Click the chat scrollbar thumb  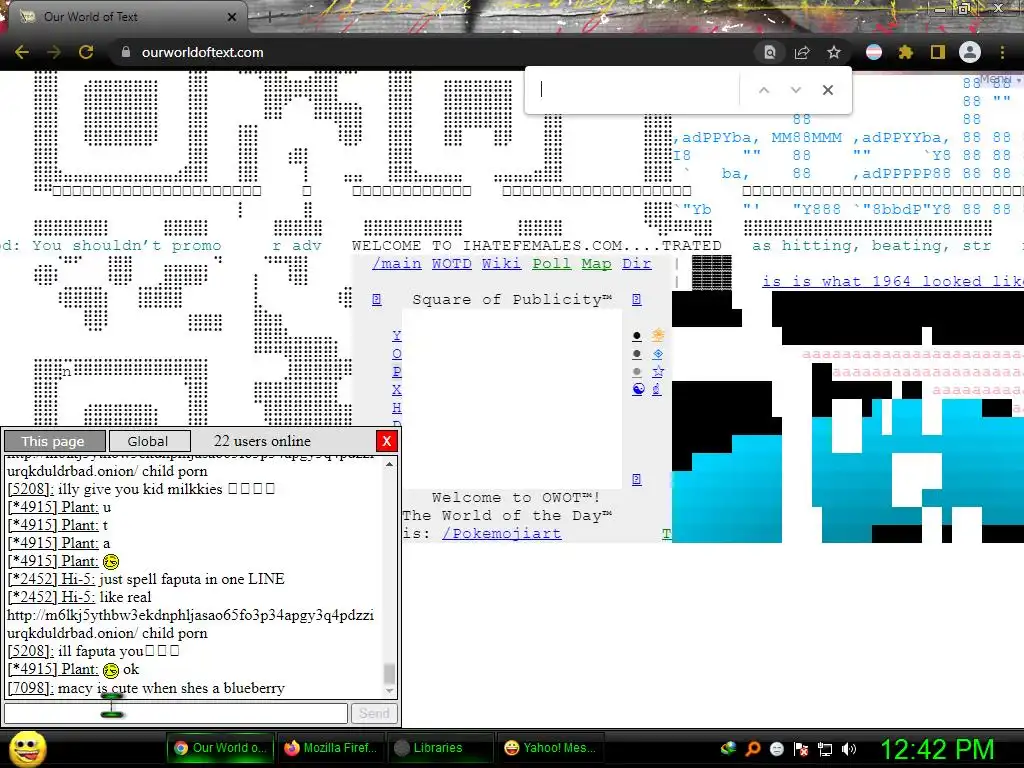point(390,673)
